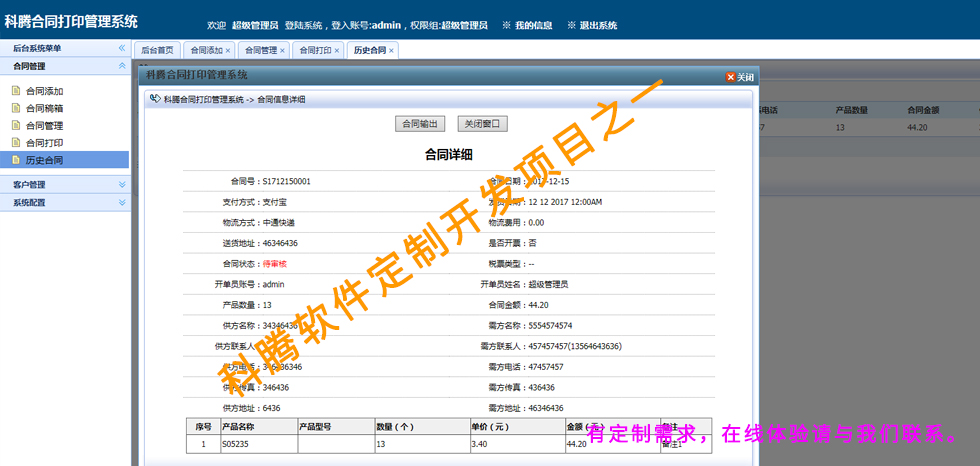
Task: Click contract number S1712150001
Action: point(286,182)
